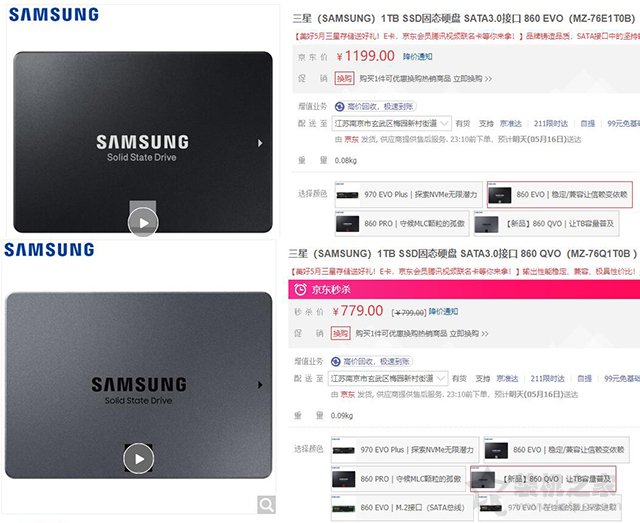Select 860 PRO option in upper listing
The image size is (640, 523).
coord(402,224)
